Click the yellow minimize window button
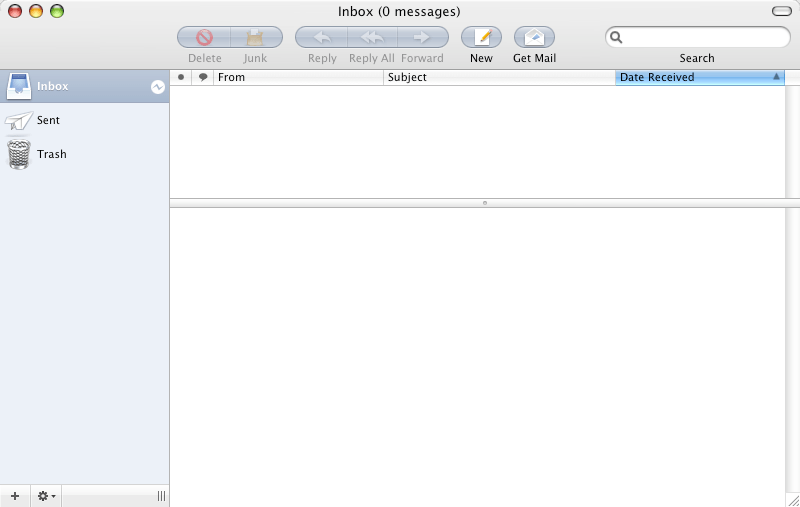Viewport: 800px width, 507px height. 36,11
